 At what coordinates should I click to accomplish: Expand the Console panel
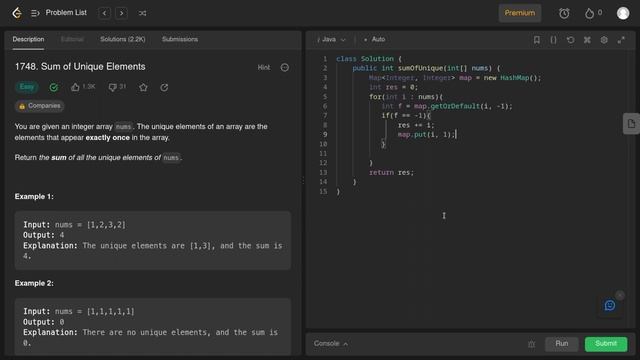[x=331, y=344]
